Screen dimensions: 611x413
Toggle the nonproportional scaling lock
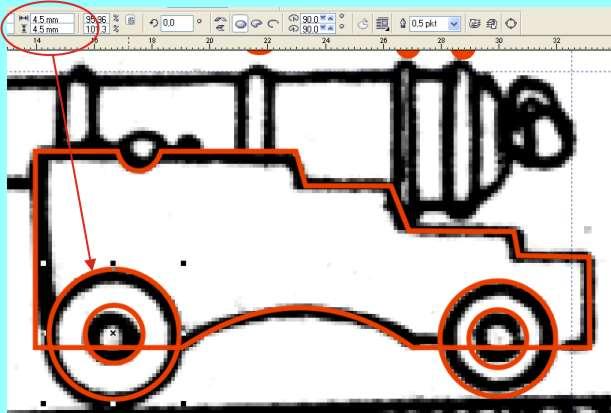point(131,20)
